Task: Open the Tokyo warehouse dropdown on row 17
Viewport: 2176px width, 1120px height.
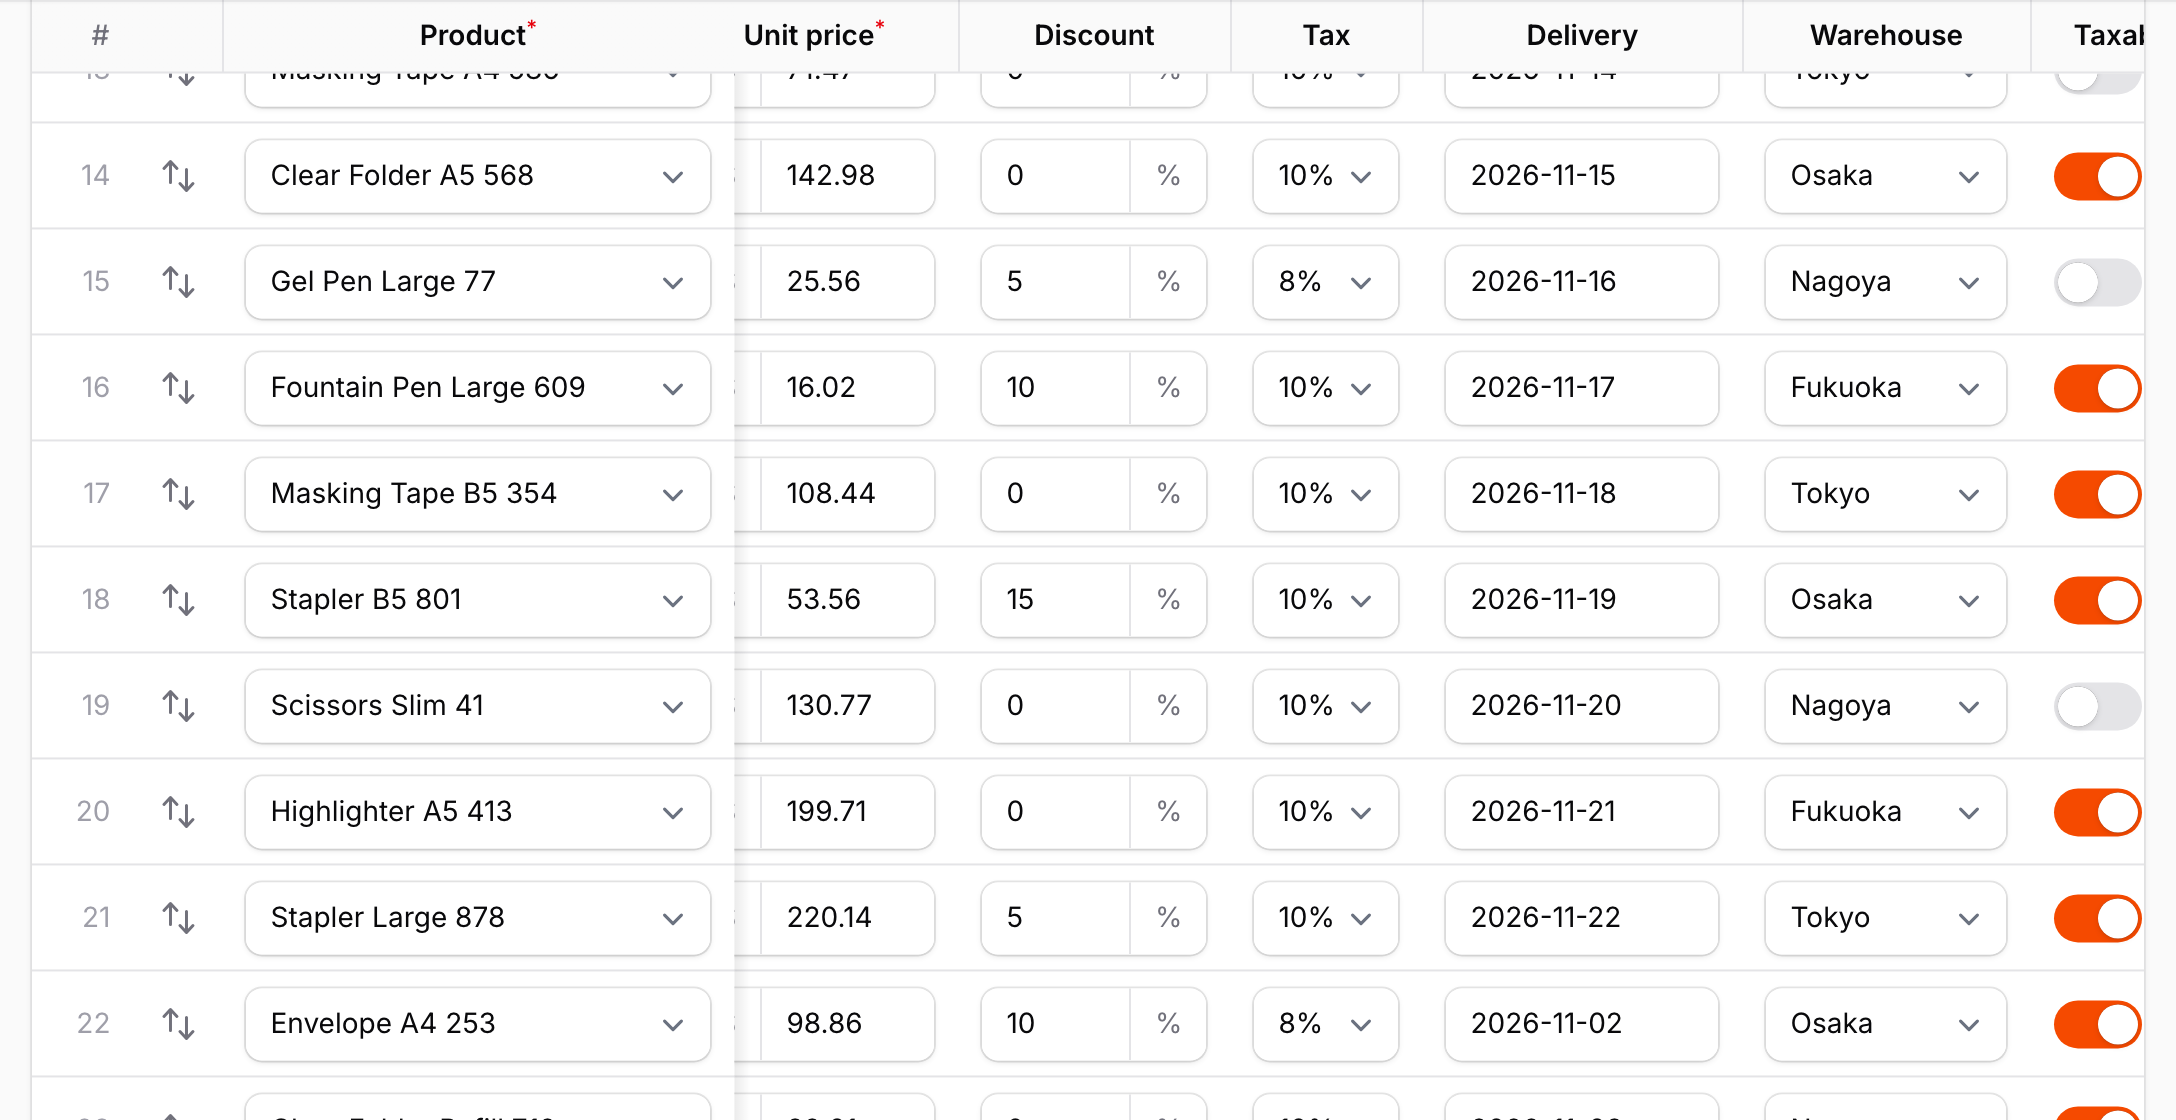Action: tap(1885, 494)
